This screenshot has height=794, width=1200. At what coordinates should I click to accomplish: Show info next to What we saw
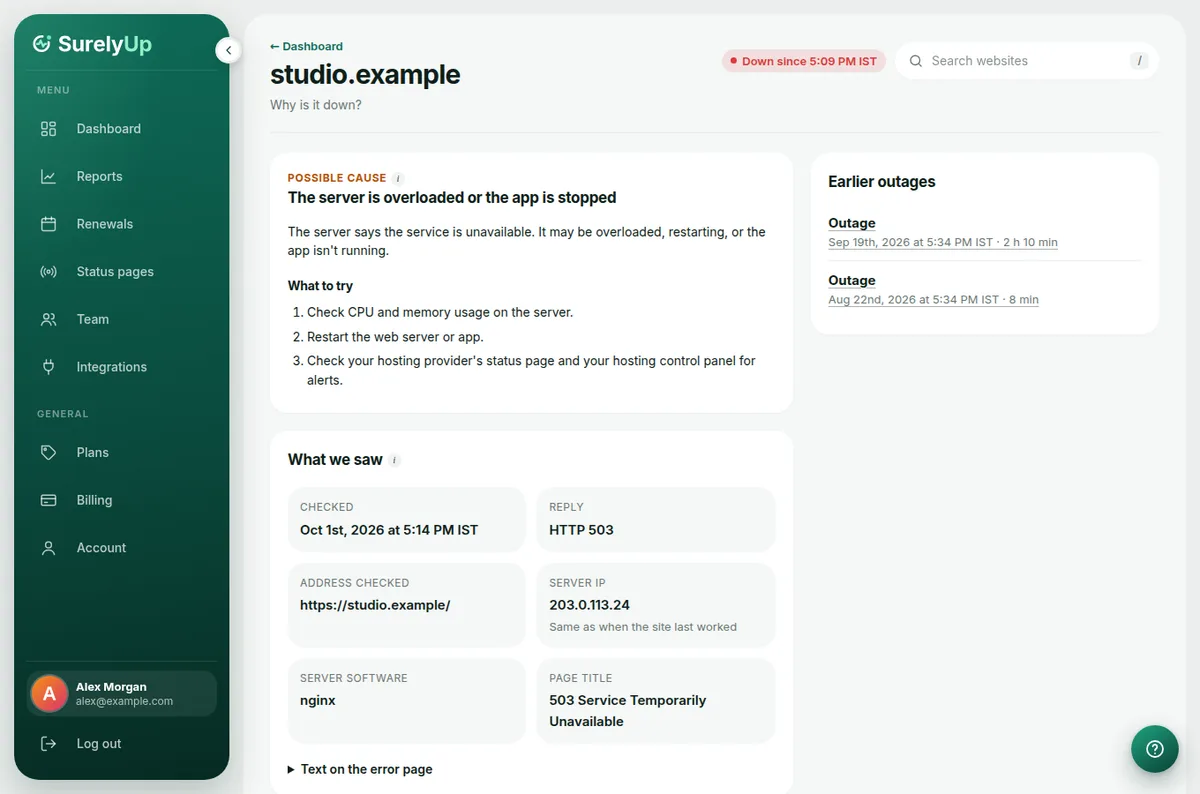point(395,460)
